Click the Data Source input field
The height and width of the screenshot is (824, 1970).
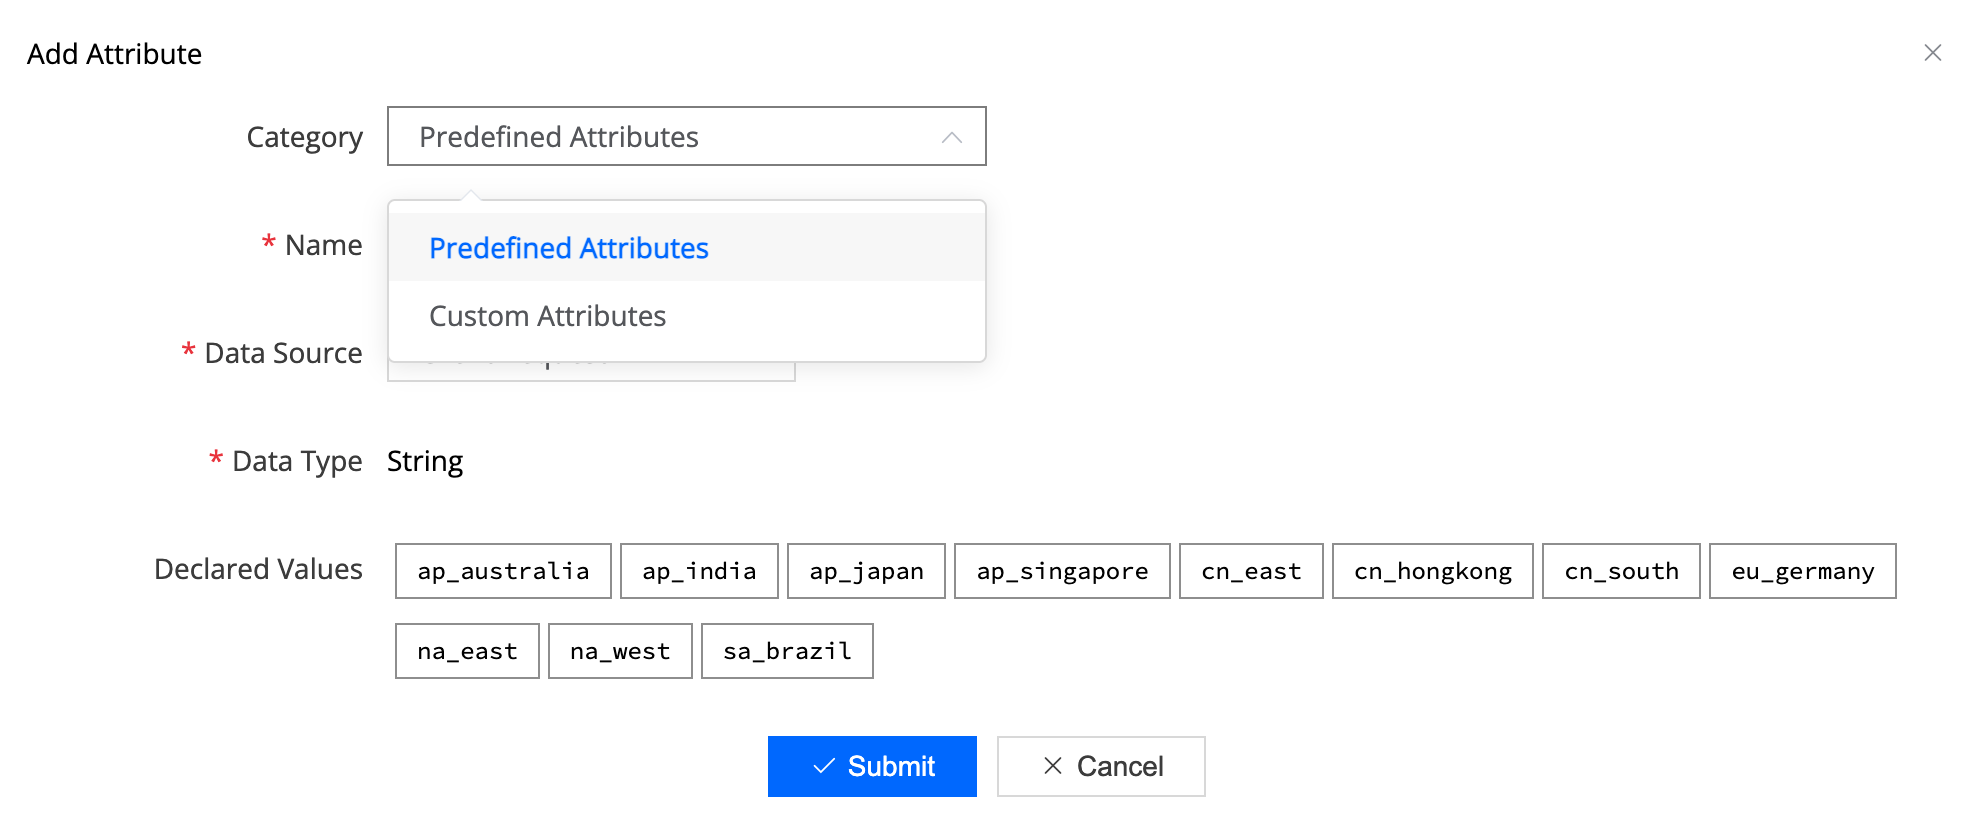(x=591, y=371)
